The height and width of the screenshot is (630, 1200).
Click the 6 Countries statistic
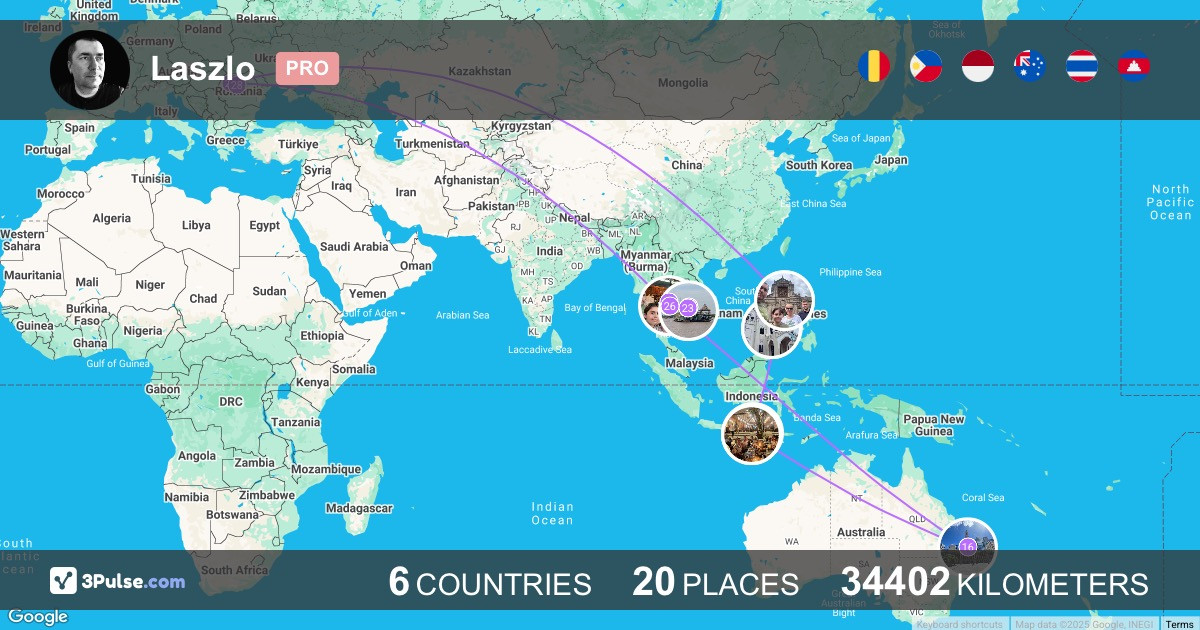(490, 582)
